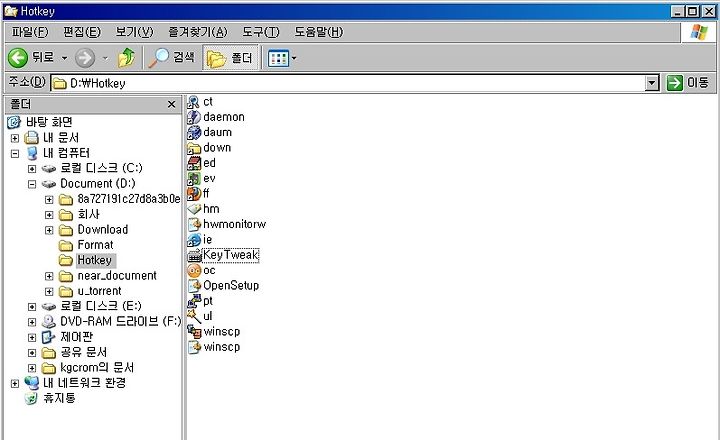This screenshot has height=440, width=720.
Task: Open the address bar dropdown
Action: (x=652, y=83)
